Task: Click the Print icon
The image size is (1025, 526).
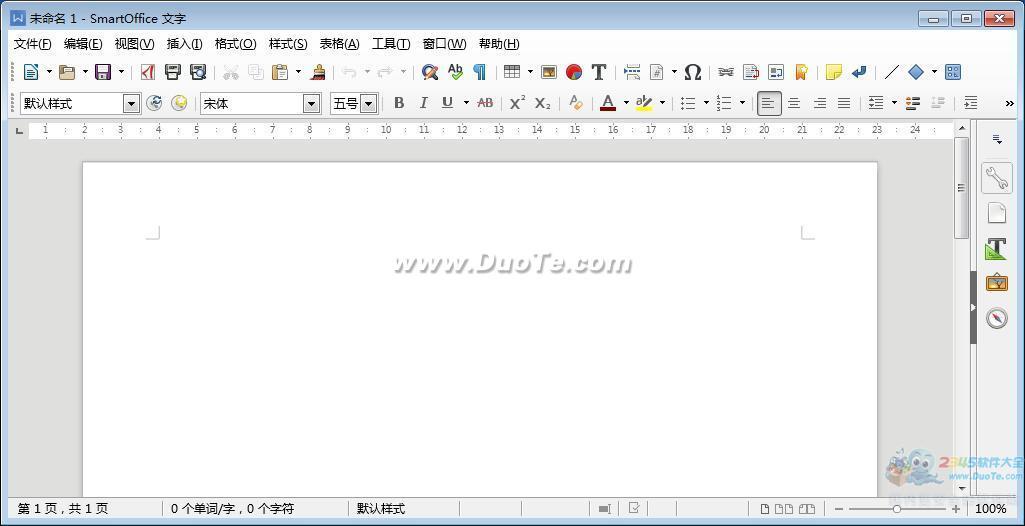Action: click(173, 72)
